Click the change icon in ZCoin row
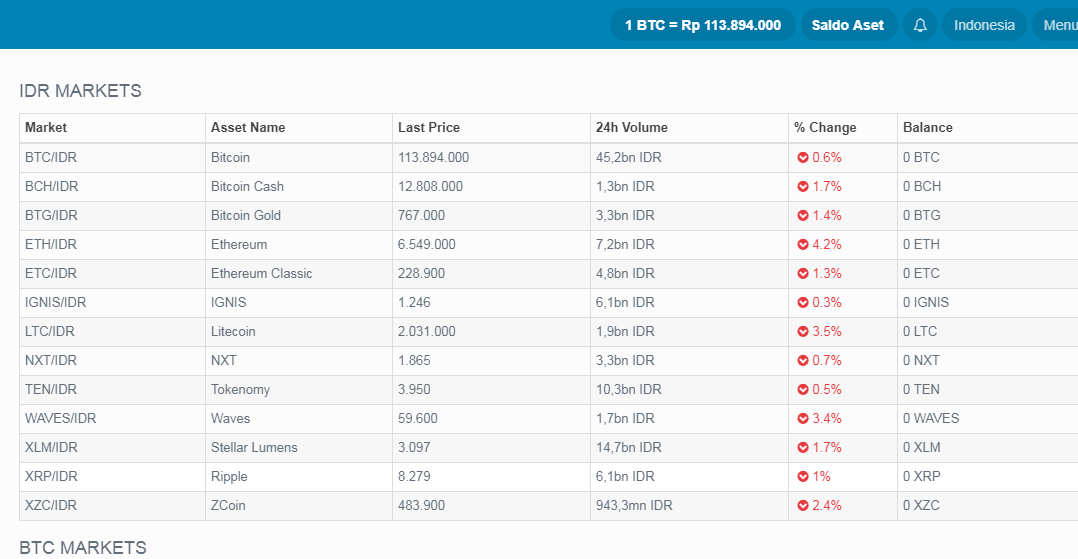1078x559 pixels. click(x=802, y=506)
